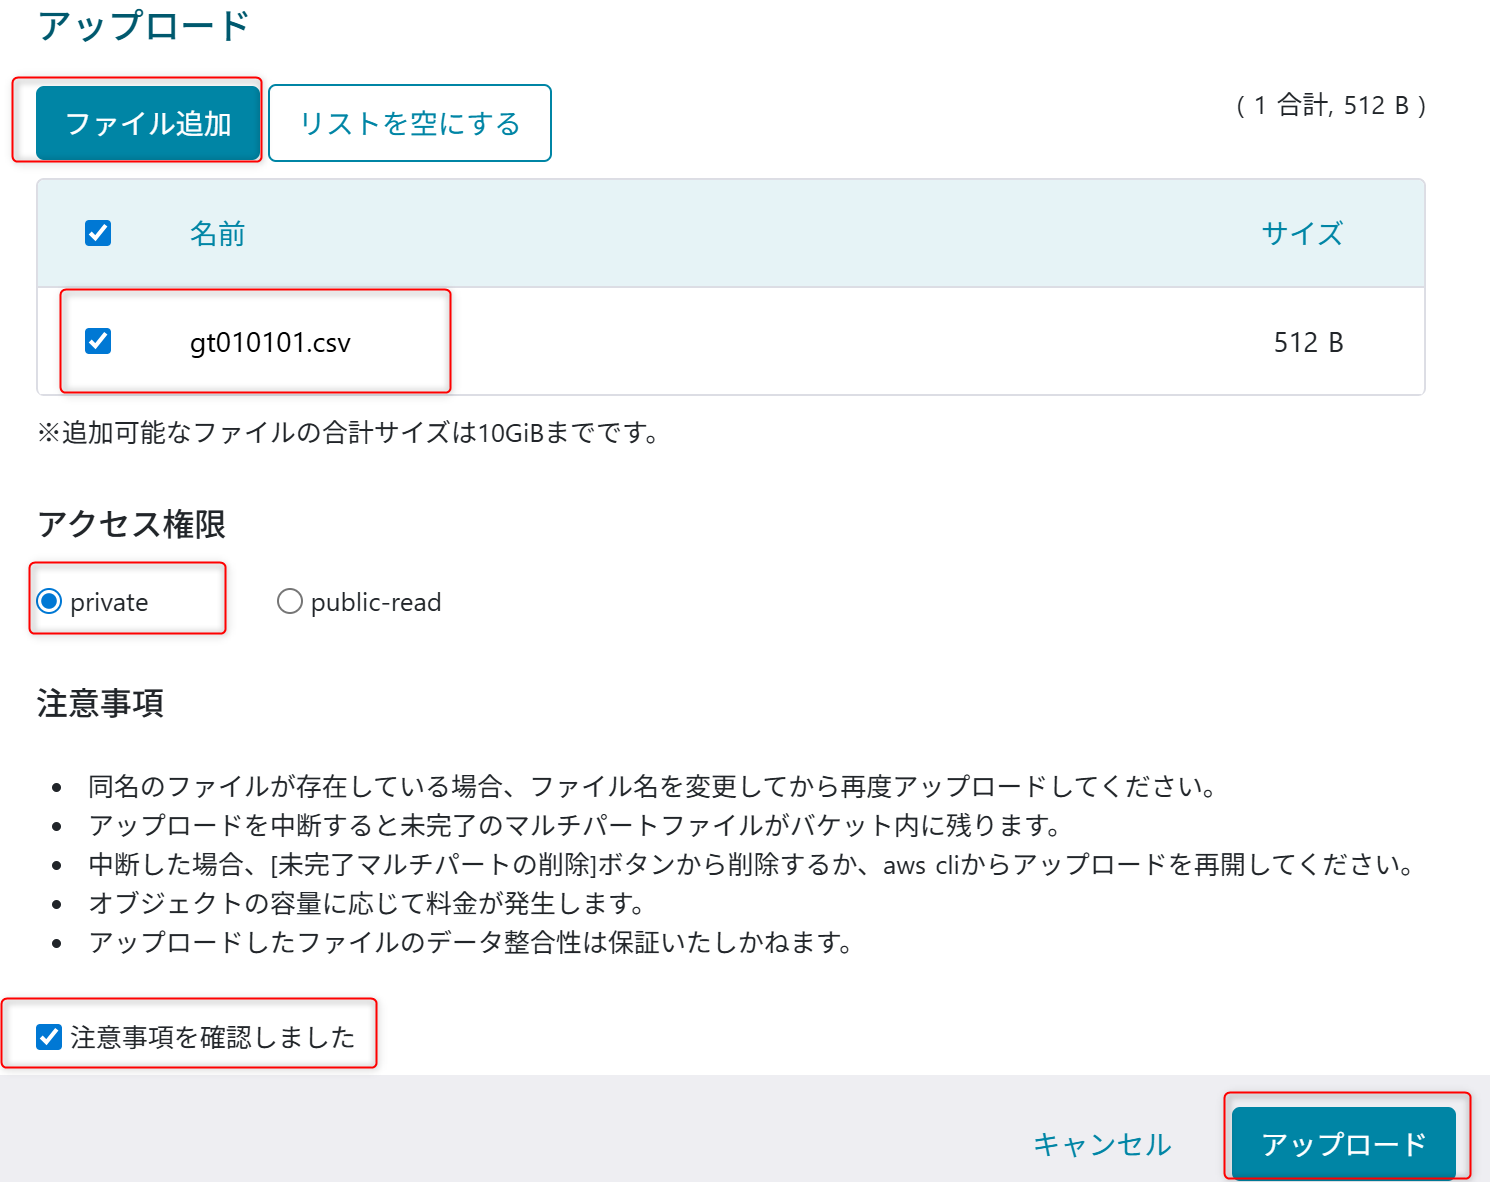Click the 512 B size value
The width and height of the screenshot is (1490, 1182).
[1307, 341]
